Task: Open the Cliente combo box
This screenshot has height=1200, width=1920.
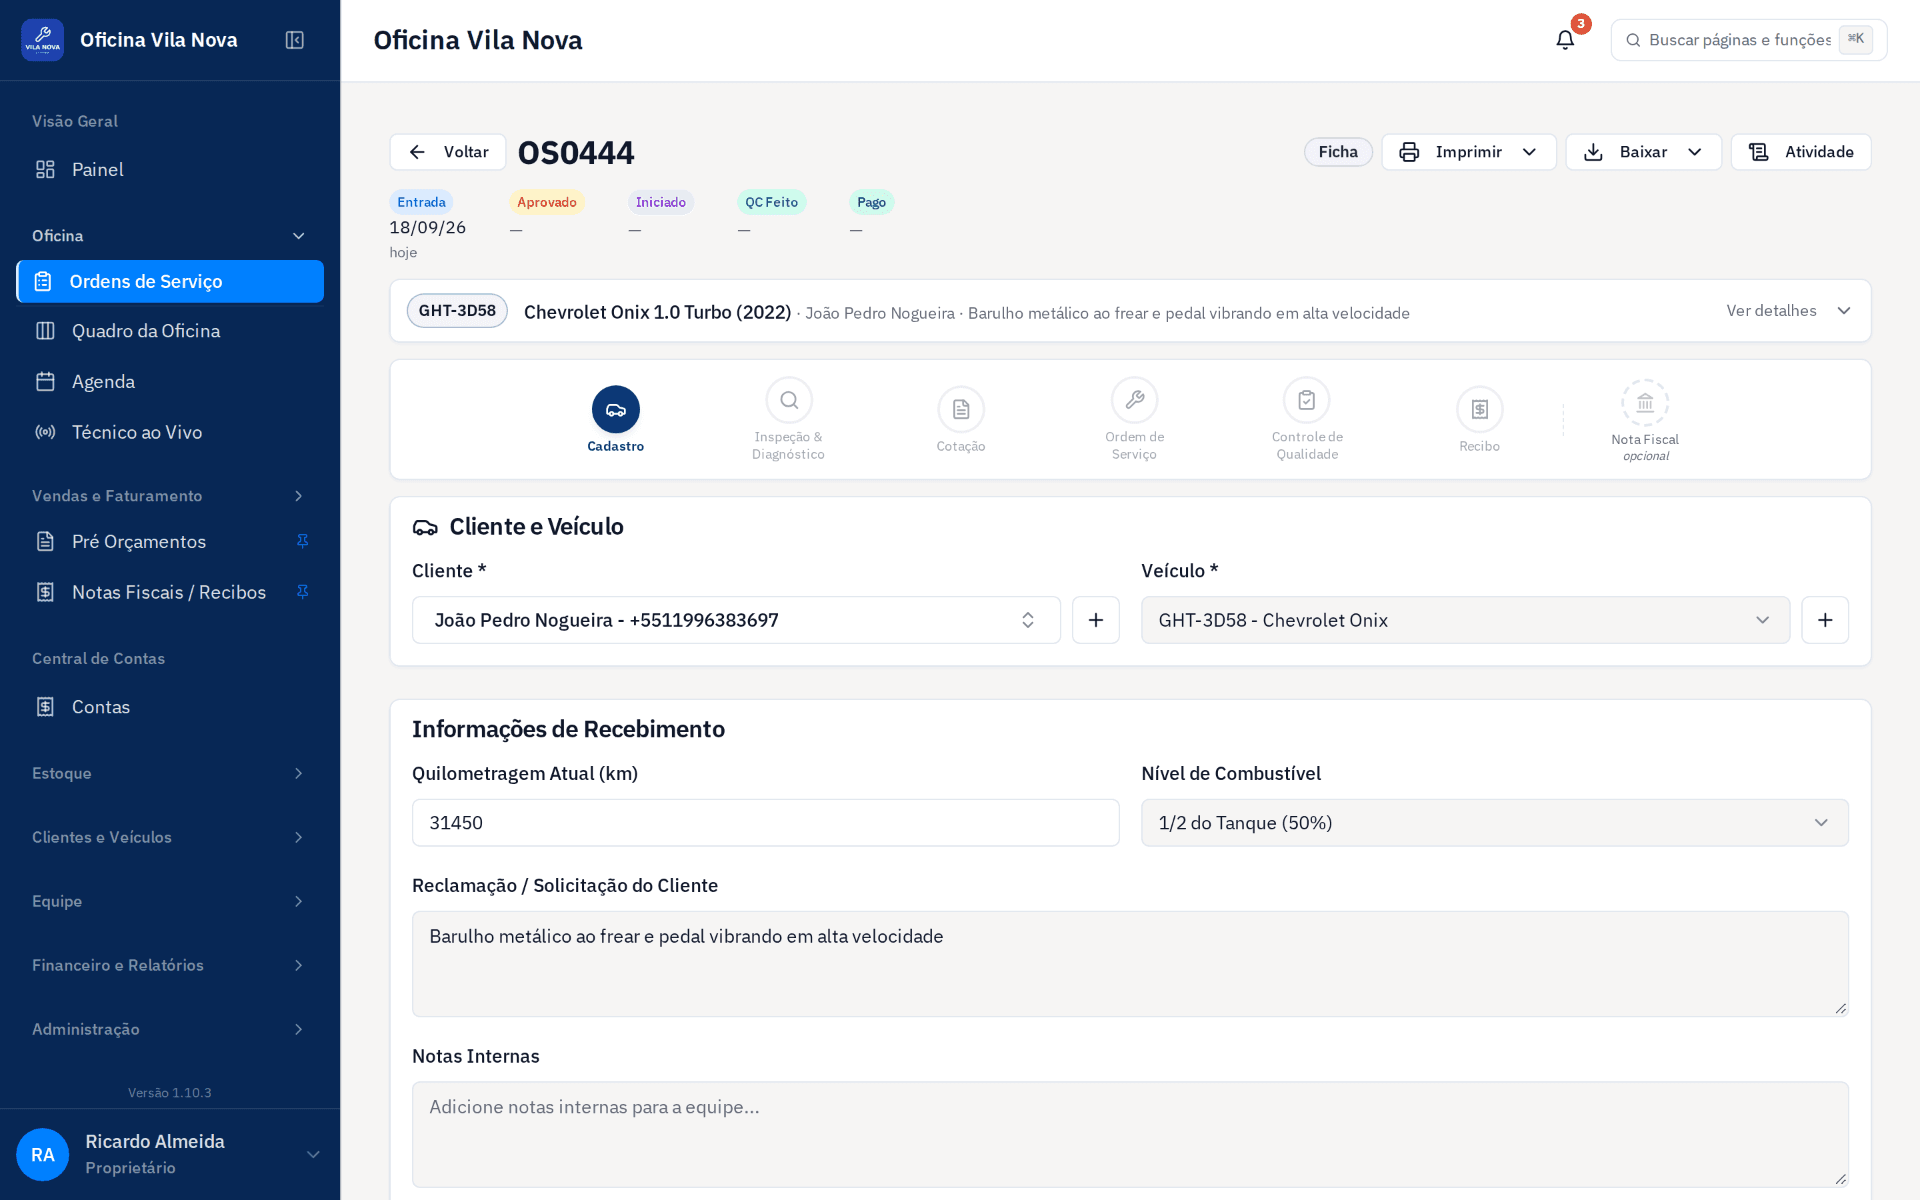Action: tap(736, 620)
